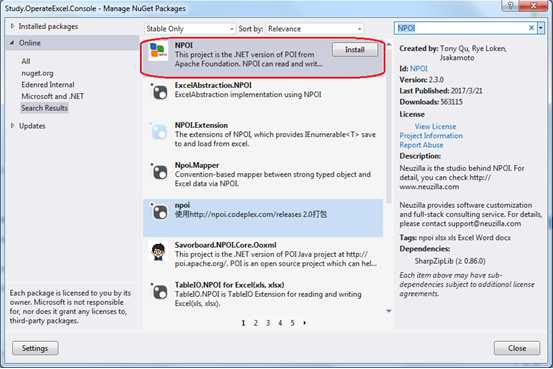Click the package list scrollbar thumb
The height and width of the screenshot is (369, 553).
click(x=389, y=125)
